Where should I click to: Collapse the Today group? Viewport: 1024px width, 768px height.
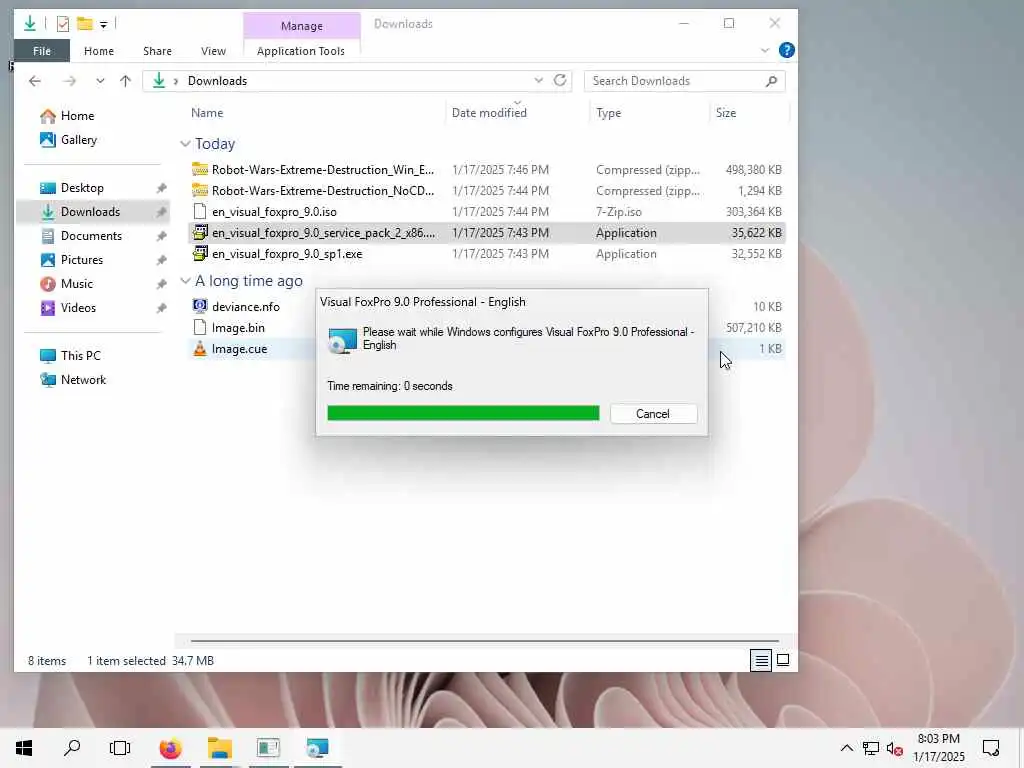tap(185, 144)
